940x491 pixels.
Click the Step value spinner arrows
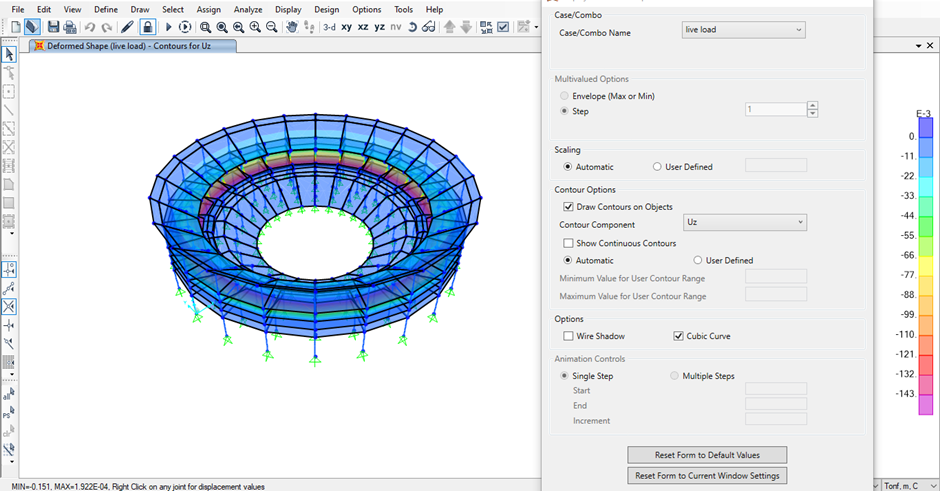coord(812,109)
